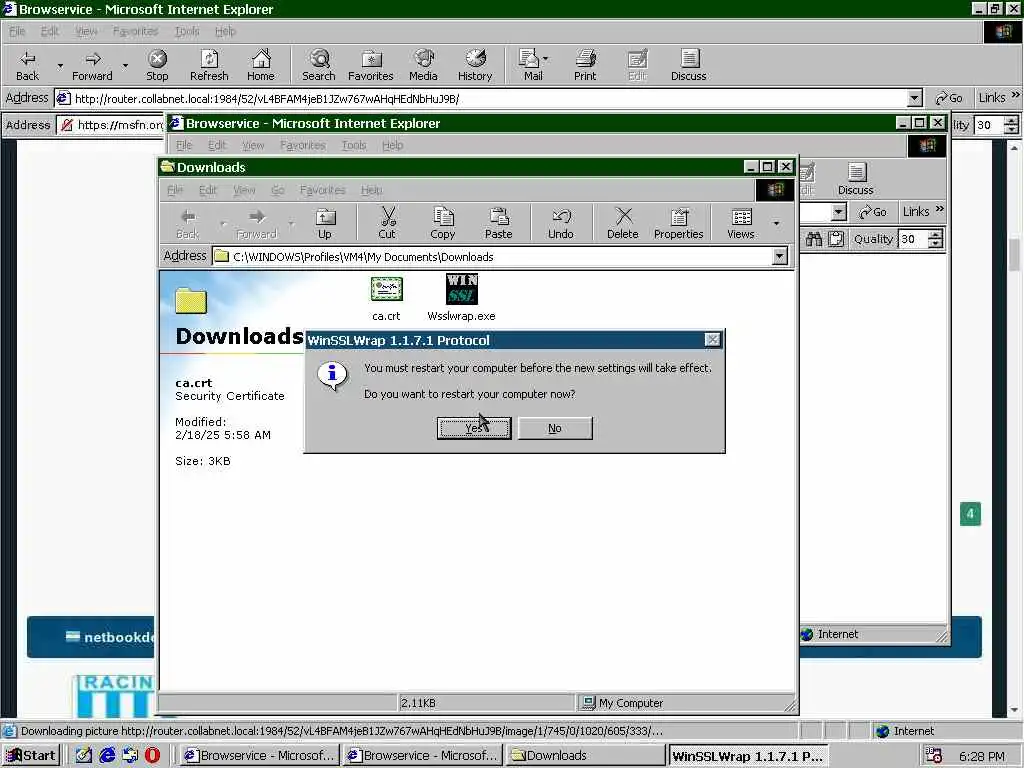The image size is (1024, 768).
Task: Click the Quality spinner arrows in main IE
Action: [x=1012, y=125]
